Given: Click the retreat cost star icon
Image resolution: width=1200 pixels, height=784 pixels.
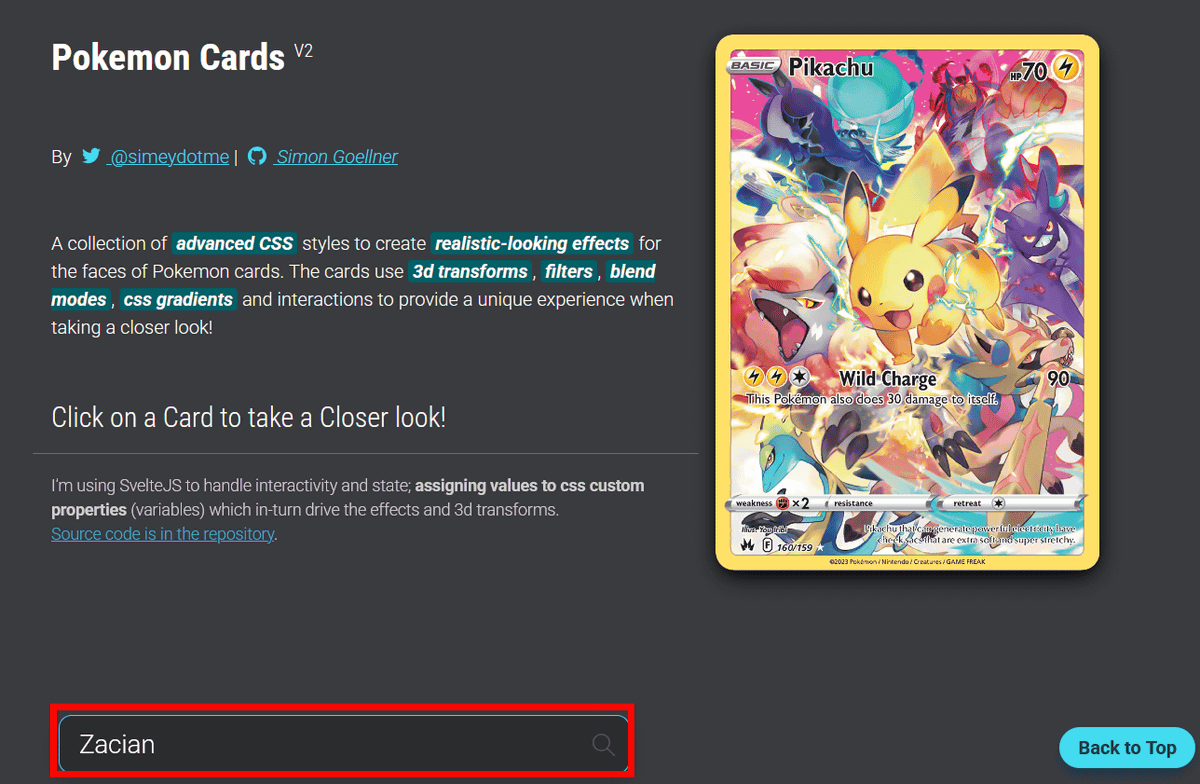Looking at the screenshot, I should click(998, 503).
